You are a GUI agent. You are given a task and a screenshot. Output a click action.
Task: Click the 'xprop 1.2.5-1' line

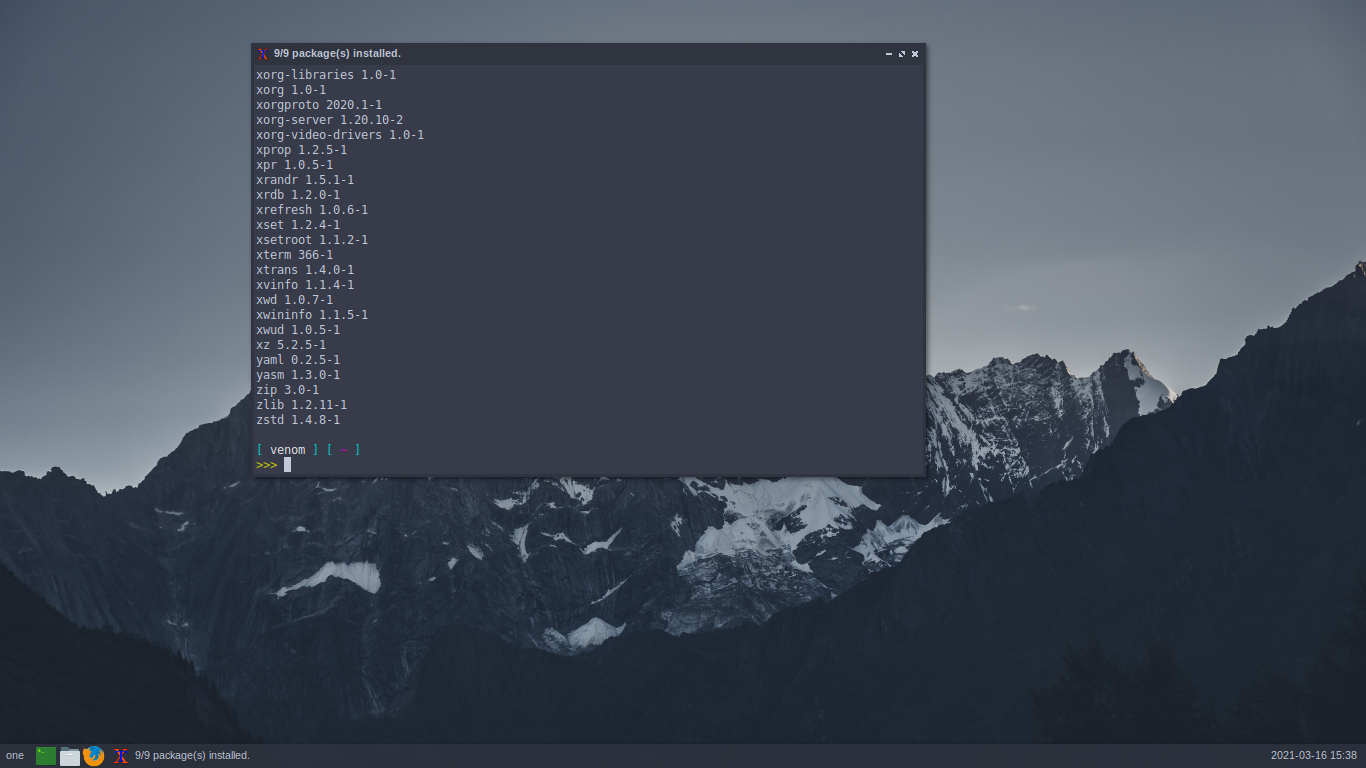point(301,150)
